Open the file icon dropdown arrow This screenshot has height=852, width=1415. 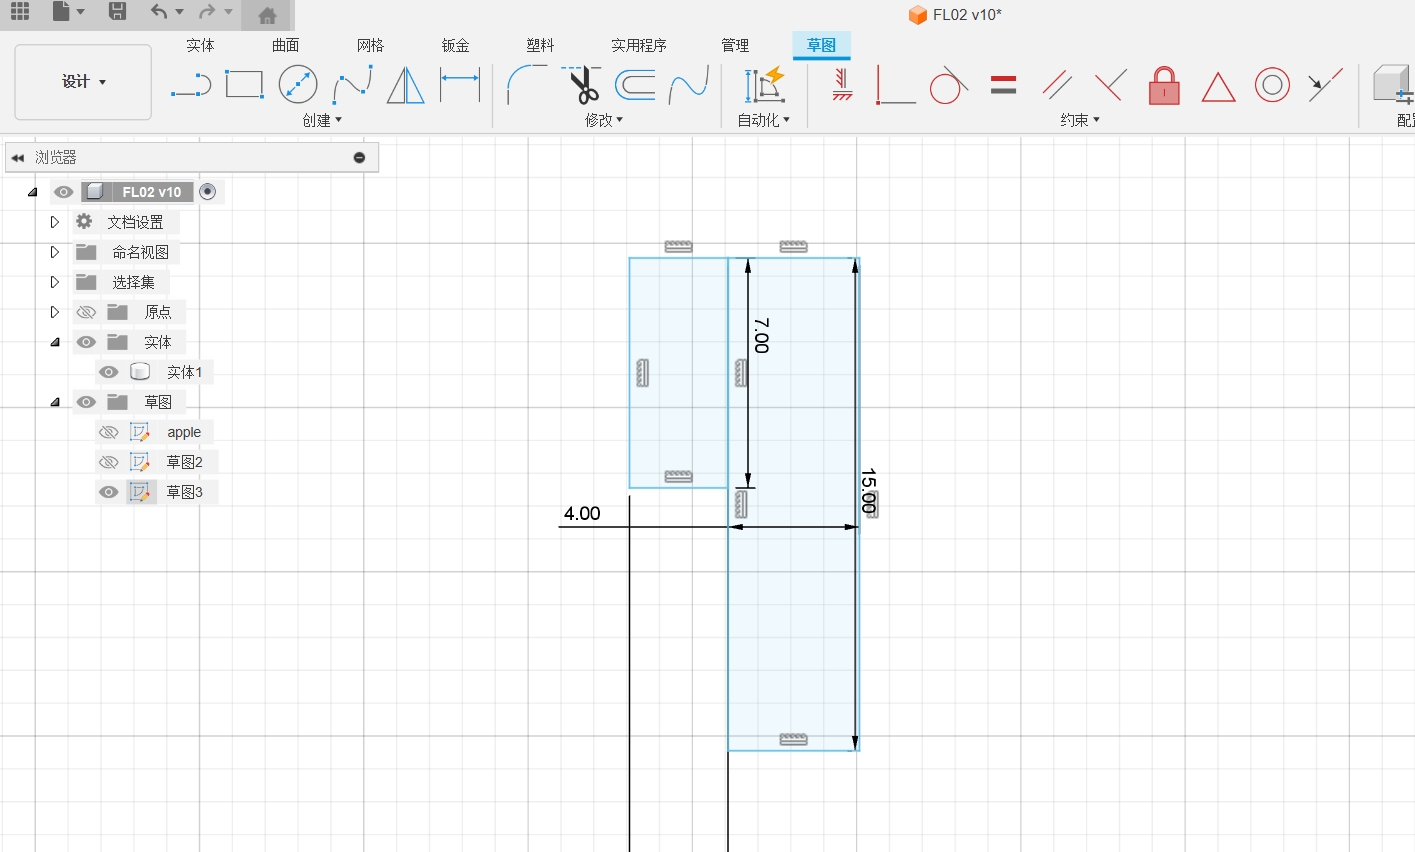coord(81,12)
